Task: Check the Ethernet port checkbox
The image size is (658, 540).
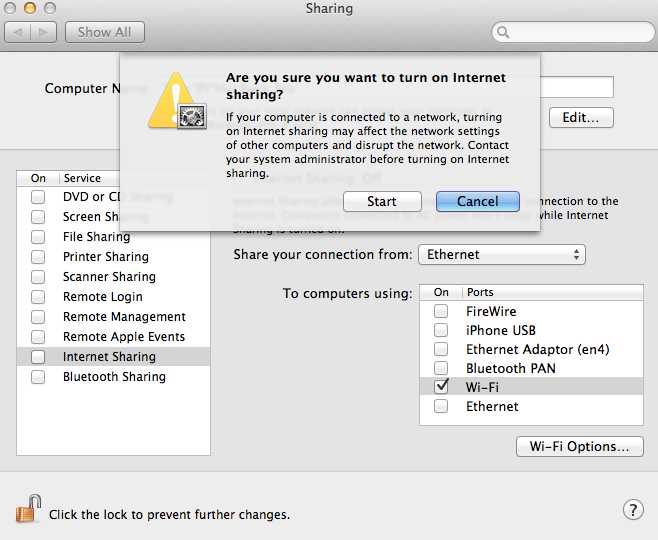Action: [x=441, y=406]
